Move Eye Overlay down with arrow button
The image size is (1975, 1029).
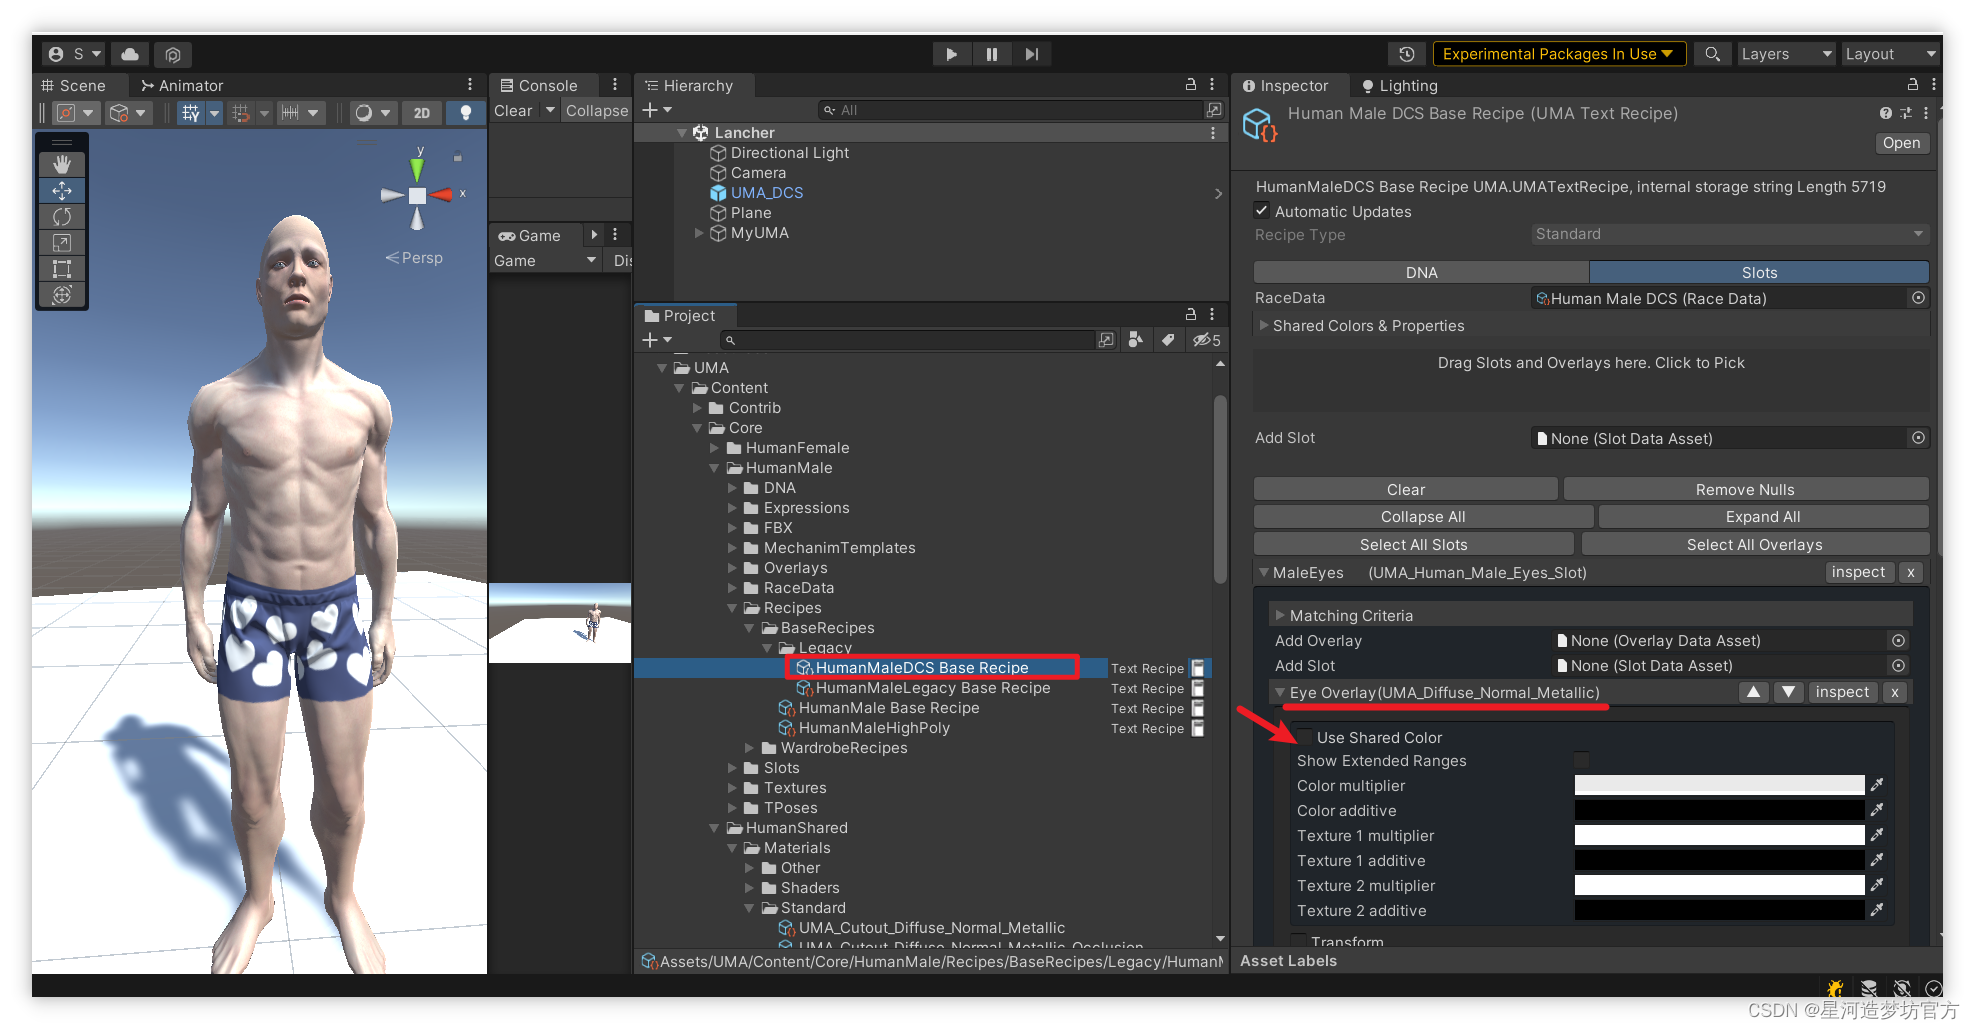pyautogui.click(x=1788, y=692)
